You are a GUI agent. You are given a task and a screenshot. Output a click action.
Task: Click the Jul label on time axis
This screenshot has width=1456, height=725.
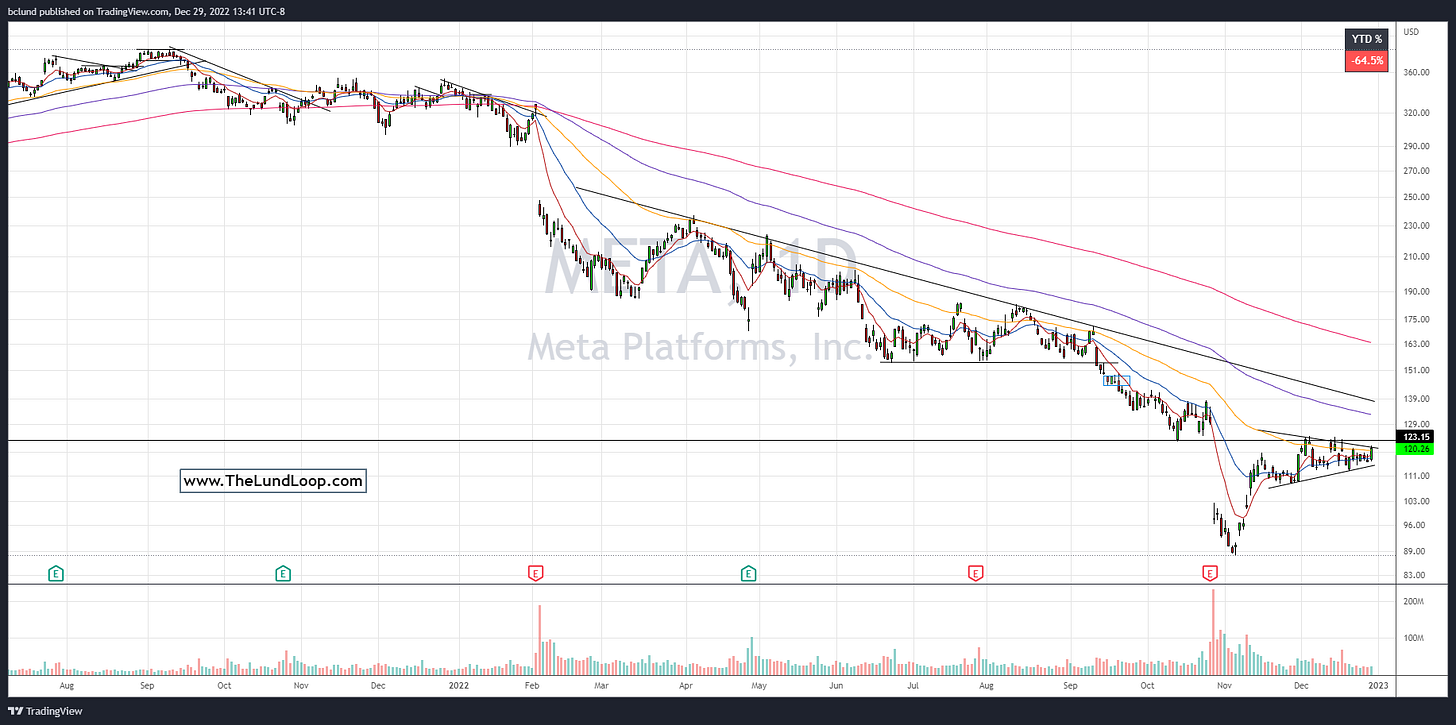(913, 686)
